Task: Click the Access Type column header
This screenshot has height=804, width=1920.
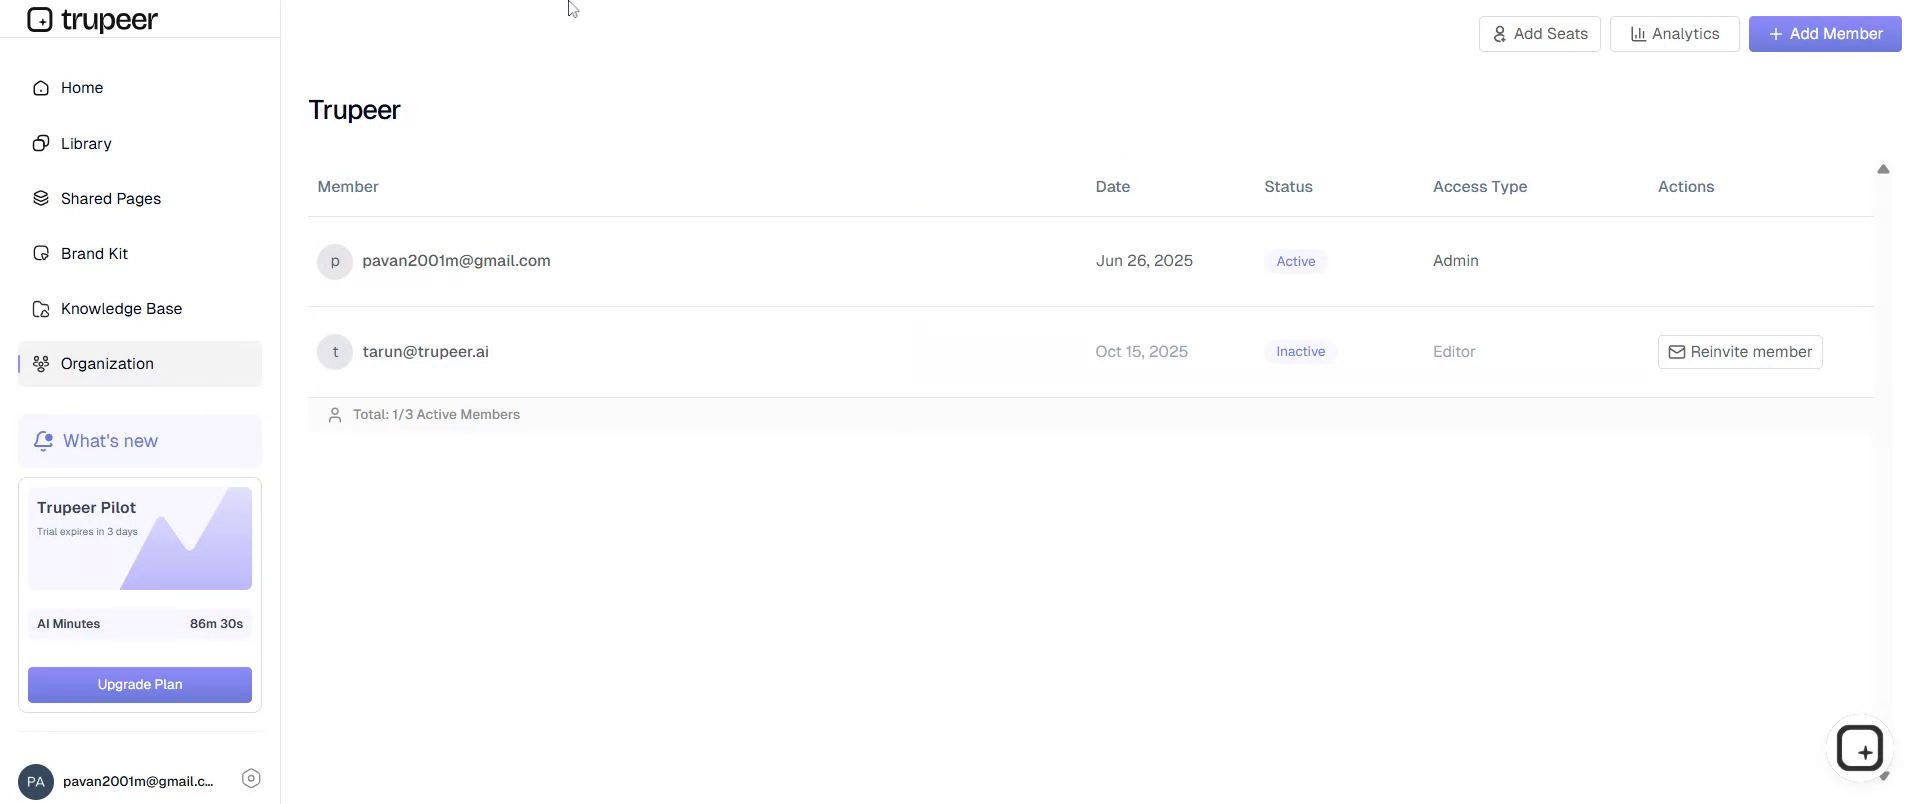Action: click(x=1480, y=187)
